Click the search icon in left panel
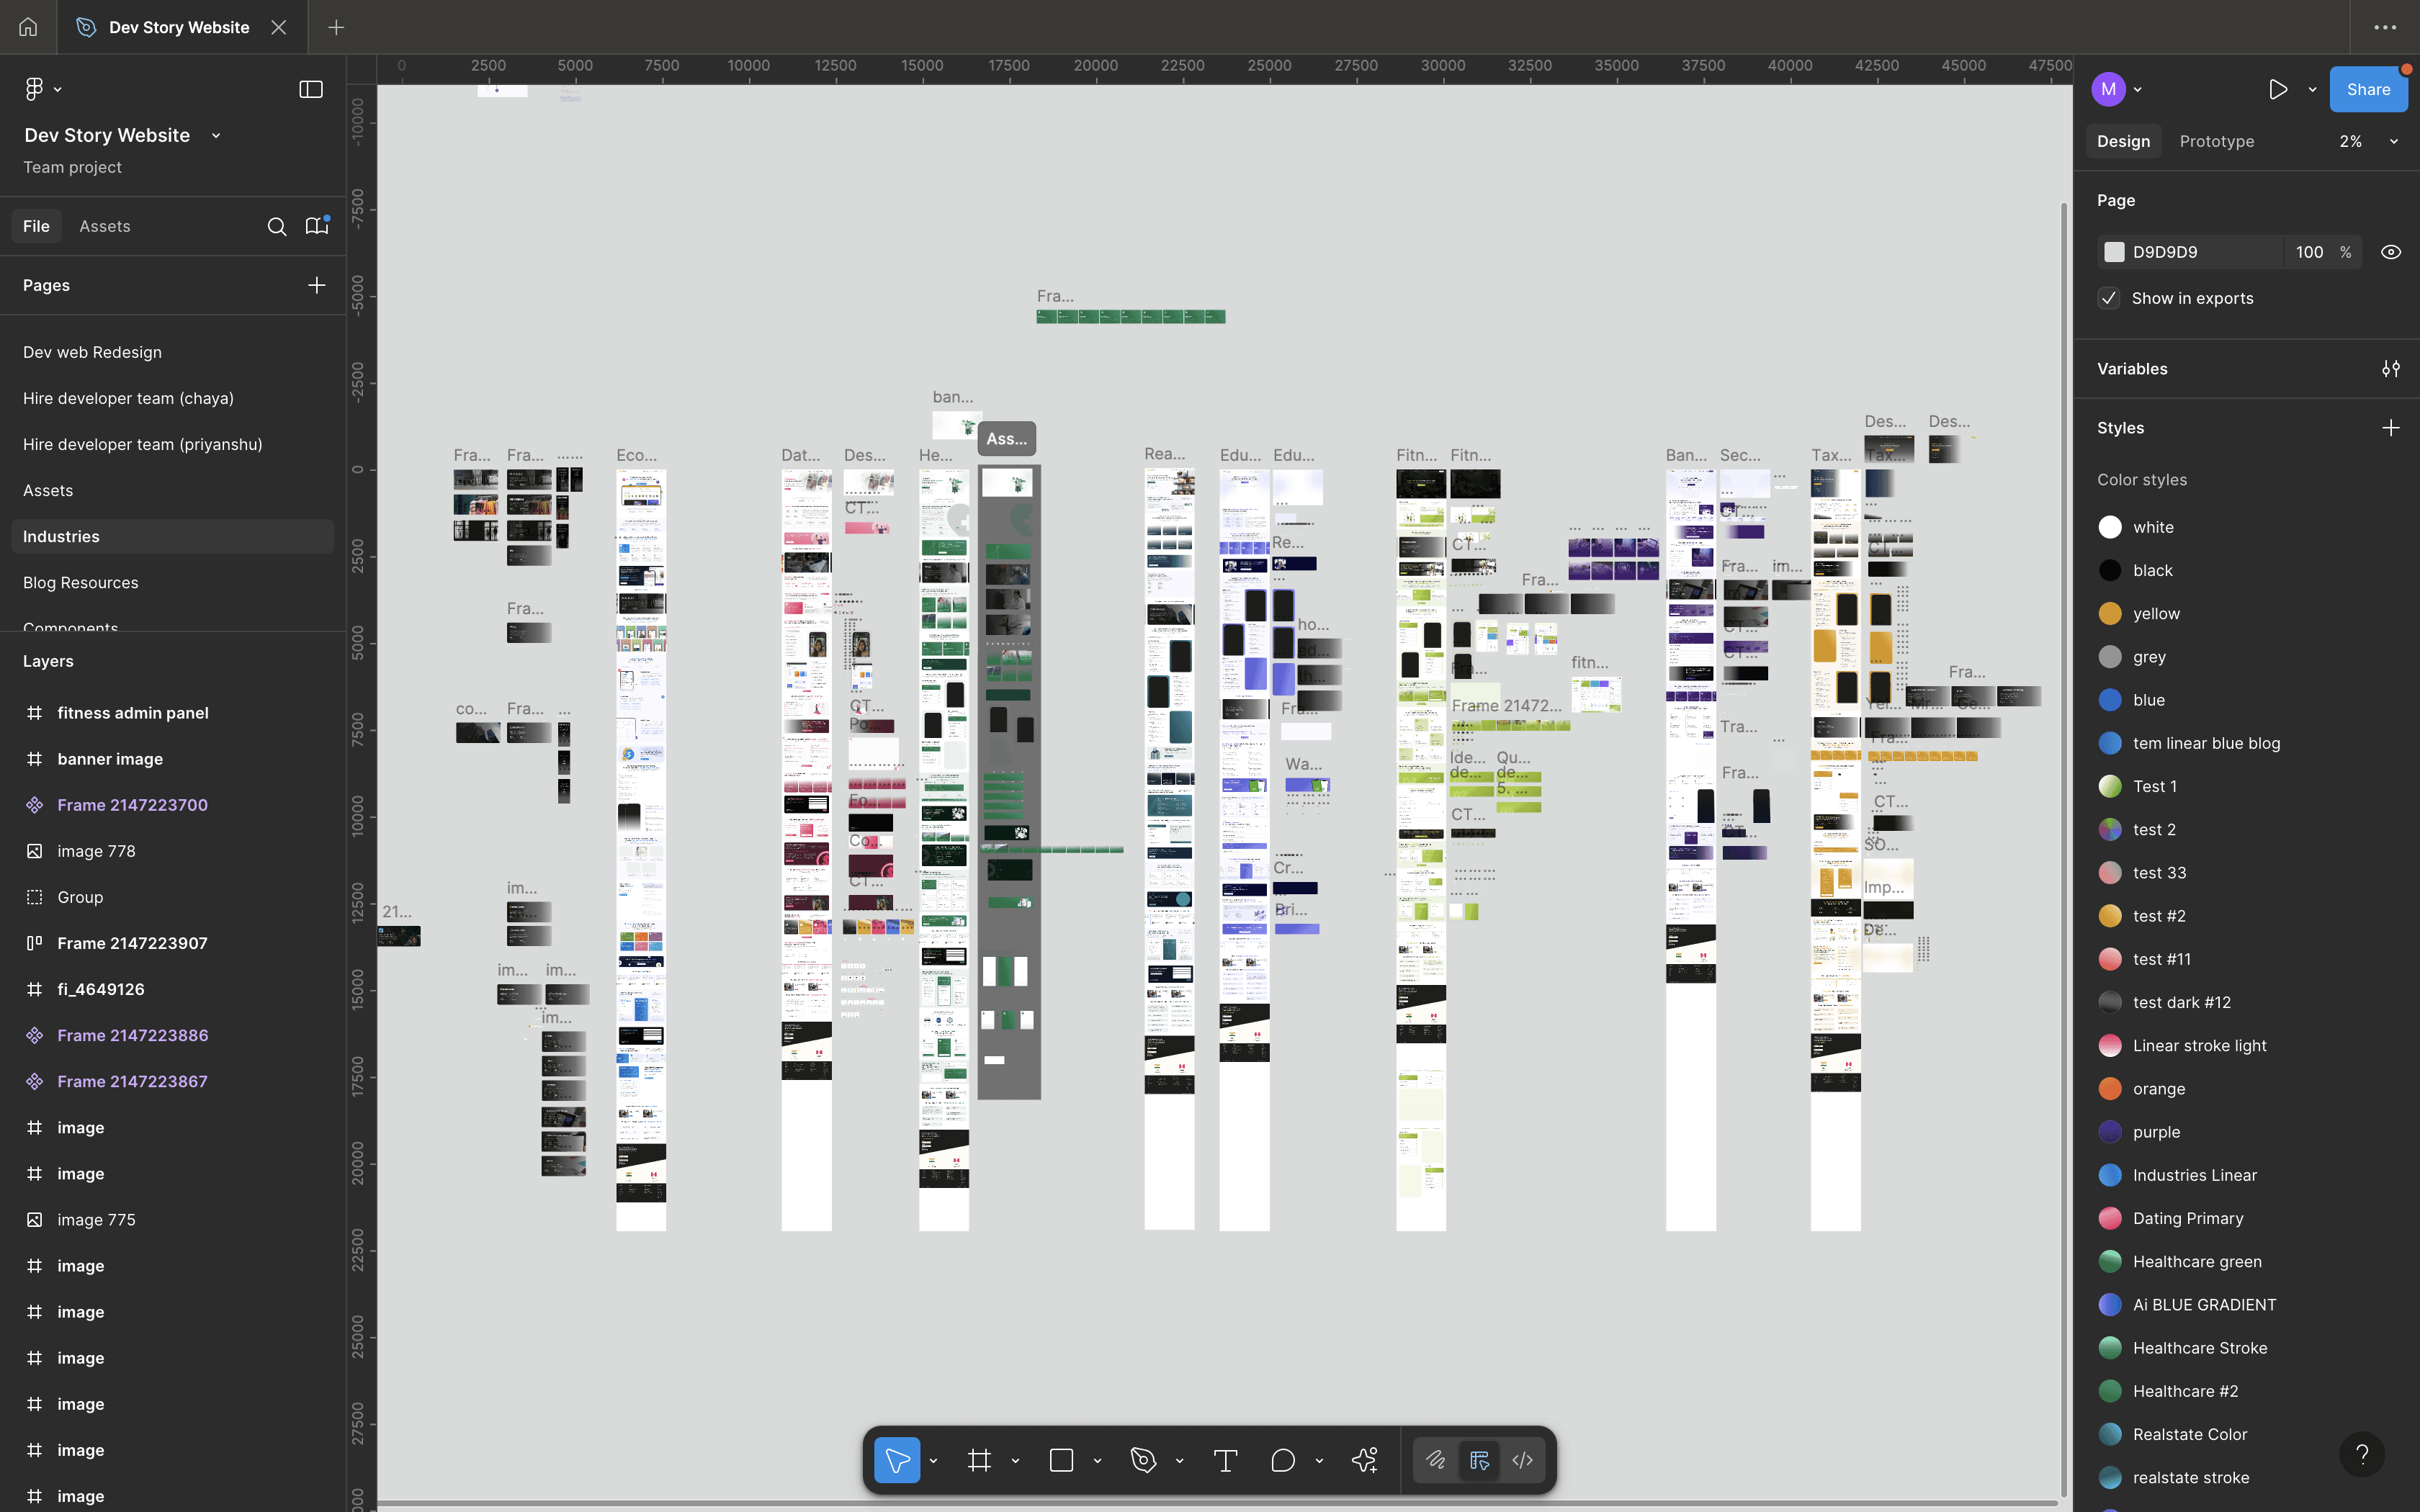 click(x=277, y=227)
